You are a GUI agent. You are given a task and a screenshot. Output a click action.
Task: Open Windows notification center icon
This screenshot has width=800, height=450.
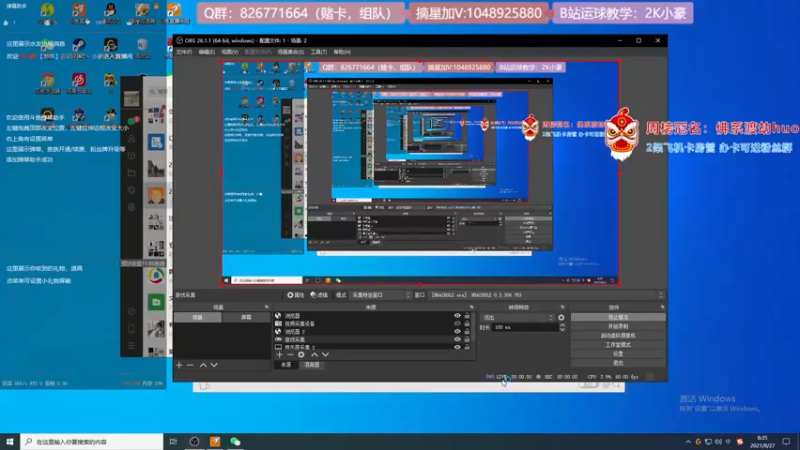(x=786, y=442)
